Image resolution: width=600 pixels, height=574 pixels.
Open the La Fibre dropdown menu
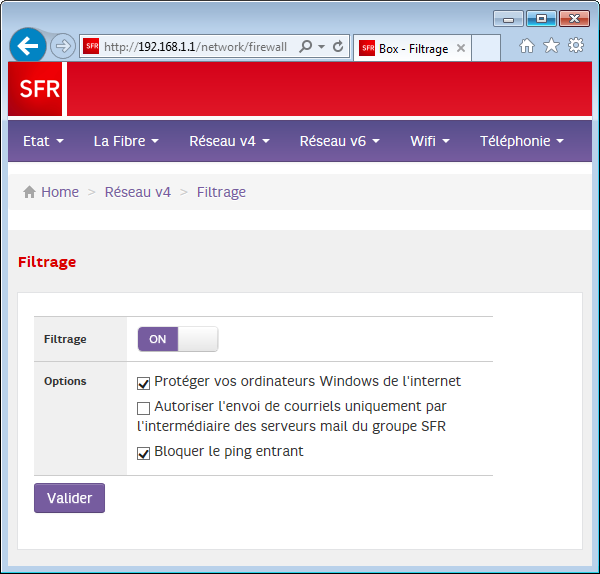tap(126, 141)
